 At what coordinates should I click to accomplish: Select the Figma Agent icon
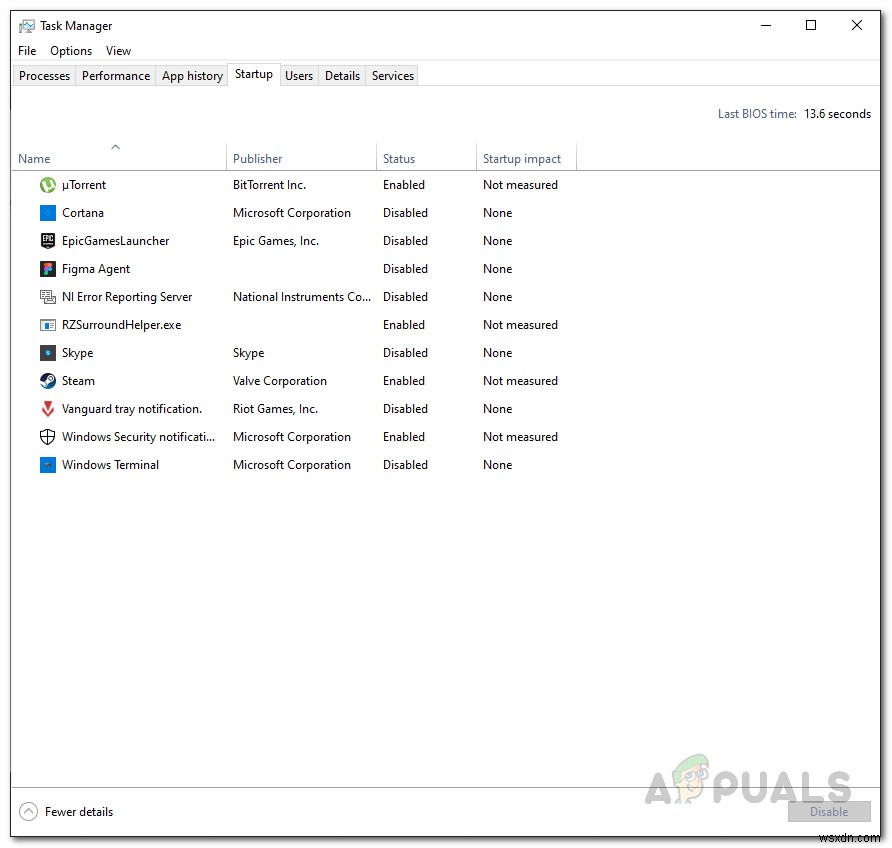click(46, 269)
